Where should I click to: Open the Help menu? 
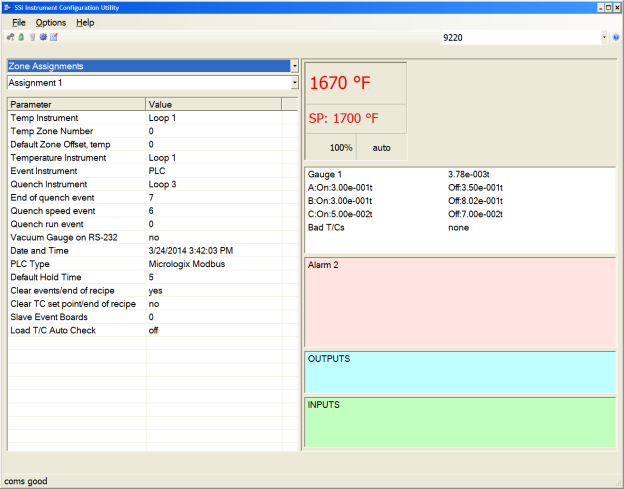point(85,22)
